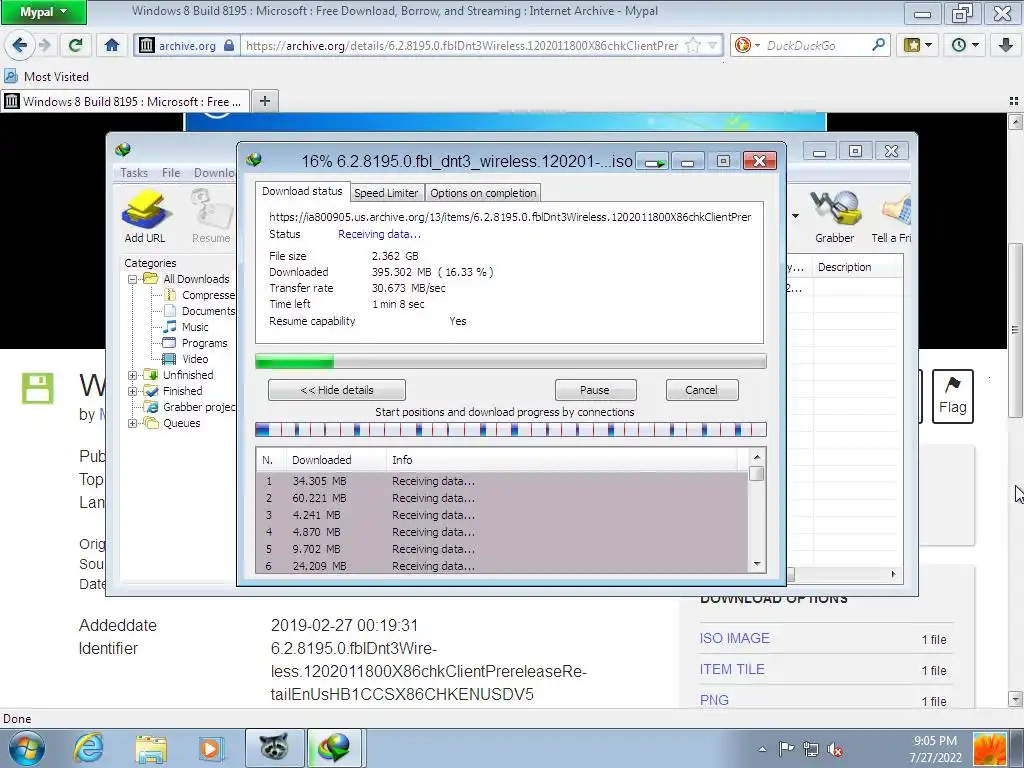Switch to Options on completion tab
Viewport: 1024px width, 768px height.
483,193
